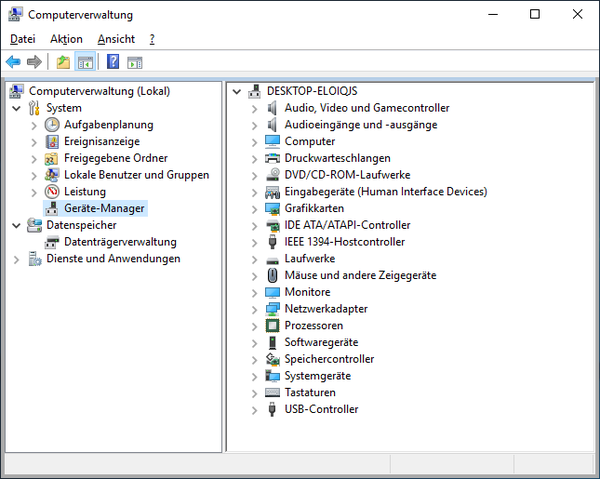Select Audioeingänge und -ausgänge category

[361, 125]
